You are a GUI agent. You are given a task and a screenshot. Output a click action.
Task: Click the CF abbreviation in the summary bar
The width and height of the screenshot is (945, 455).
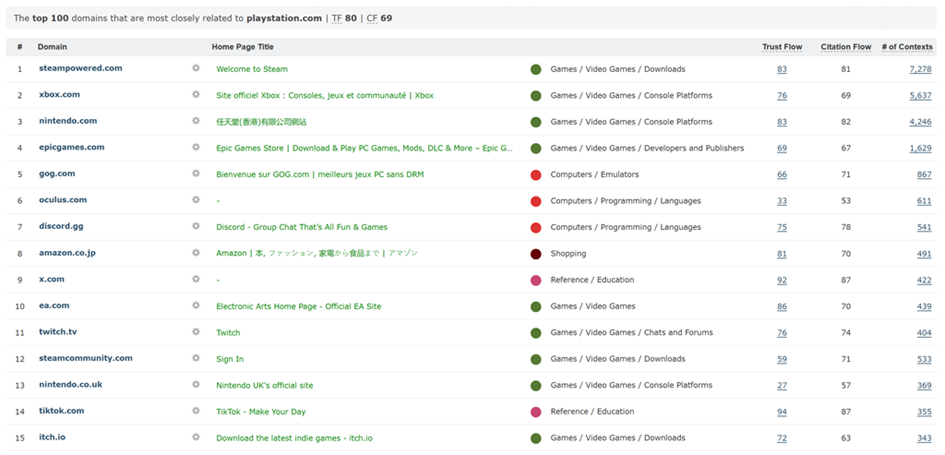tap(371, 18)
